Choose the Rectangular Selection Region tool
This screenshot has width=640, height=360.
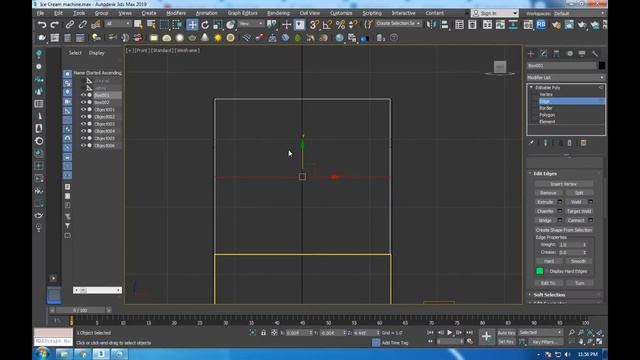point(164,25)
